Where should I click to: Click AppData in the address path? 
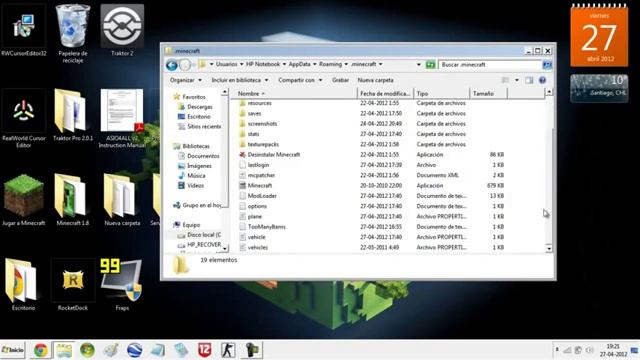(x=299, y=64)
